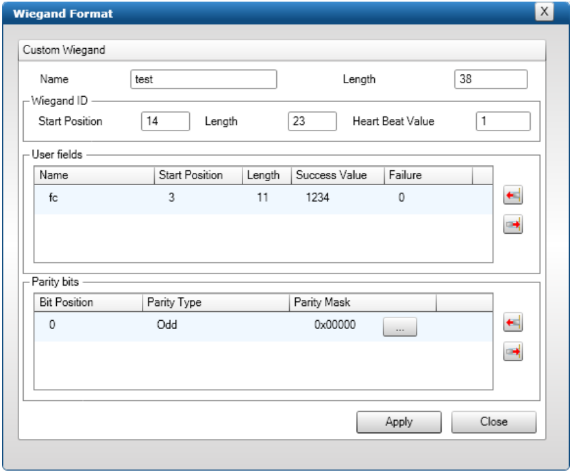Click the Parity Mask column header
The height and width of the screenshot is (472, 572).
click(x=363, y=302)
